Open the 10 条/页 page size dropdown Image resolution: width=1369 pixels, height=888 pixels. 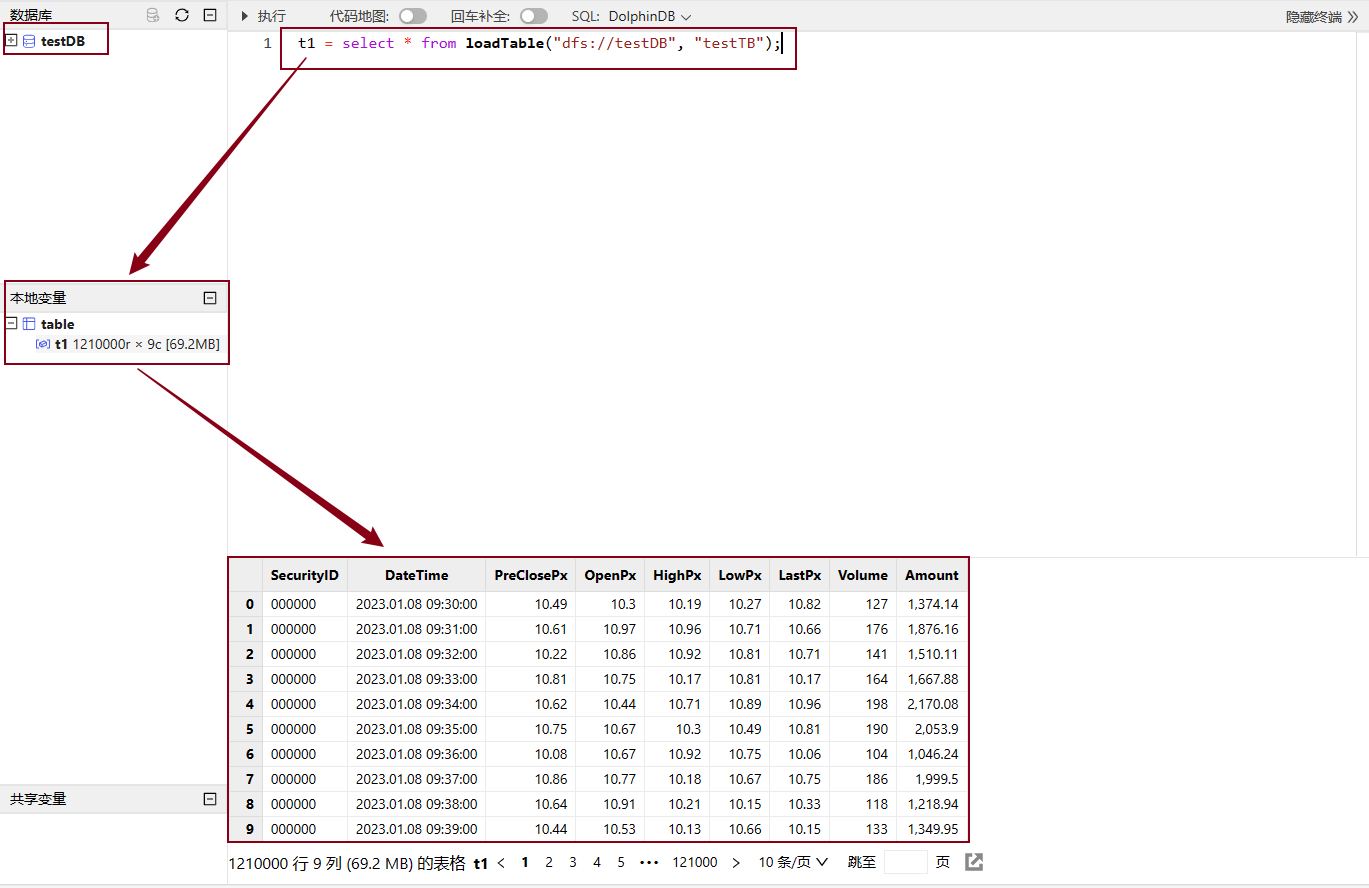[x=793, y=862]
